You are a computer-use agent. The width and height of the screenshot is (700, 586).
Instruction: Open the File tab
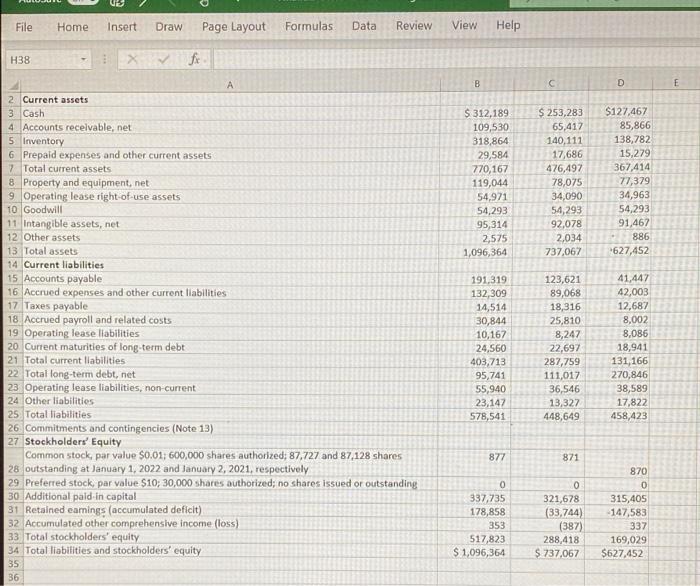[x=24, y=27]
